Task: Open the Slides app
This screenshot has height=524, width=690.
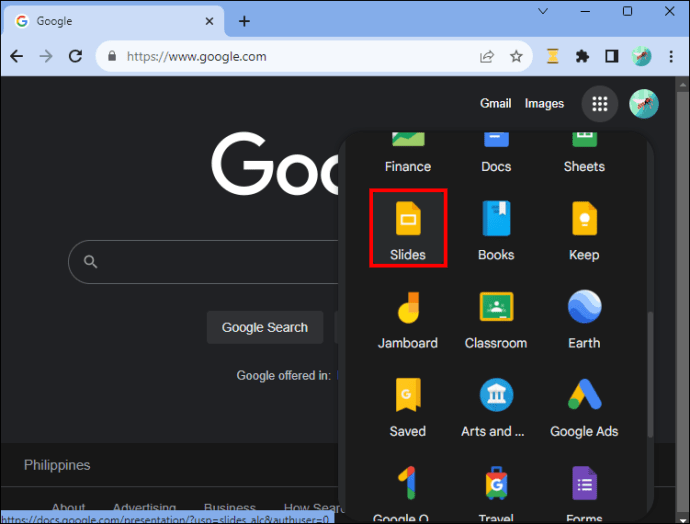Action: 408,228
